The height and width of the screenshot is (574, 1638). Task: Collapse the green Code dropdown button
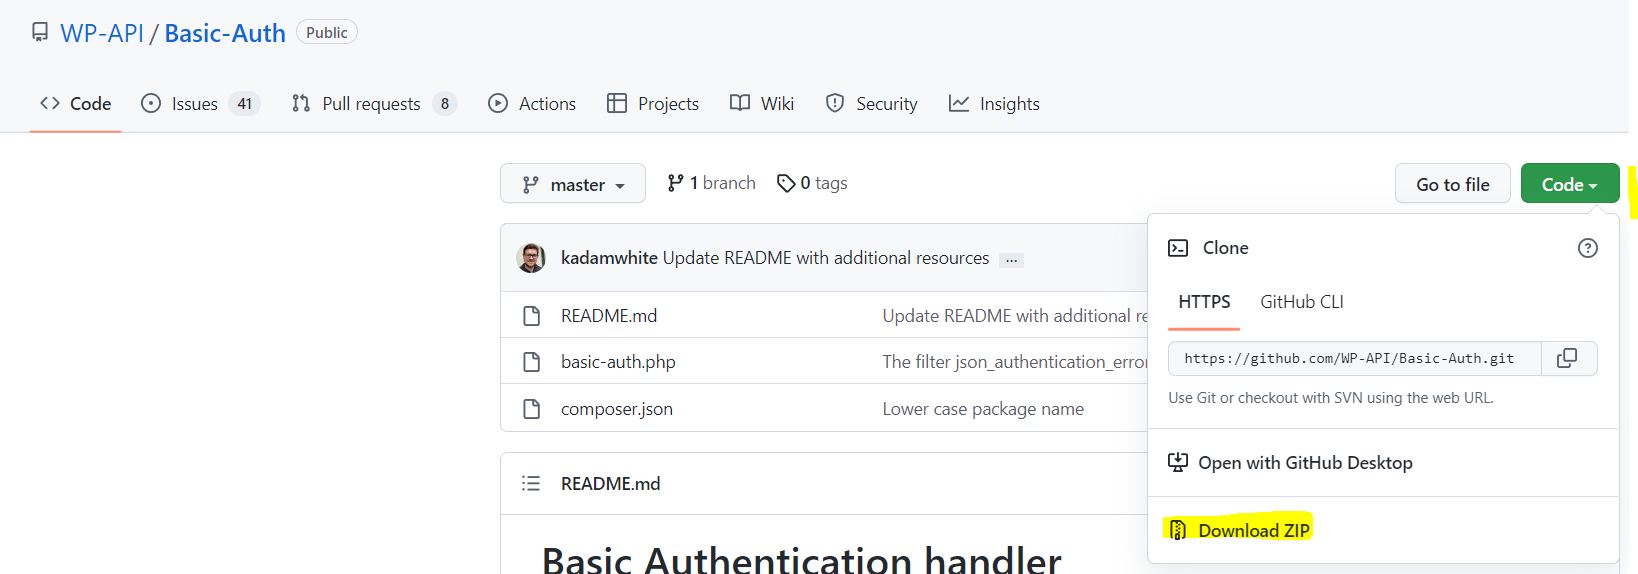coord(1569,184)
